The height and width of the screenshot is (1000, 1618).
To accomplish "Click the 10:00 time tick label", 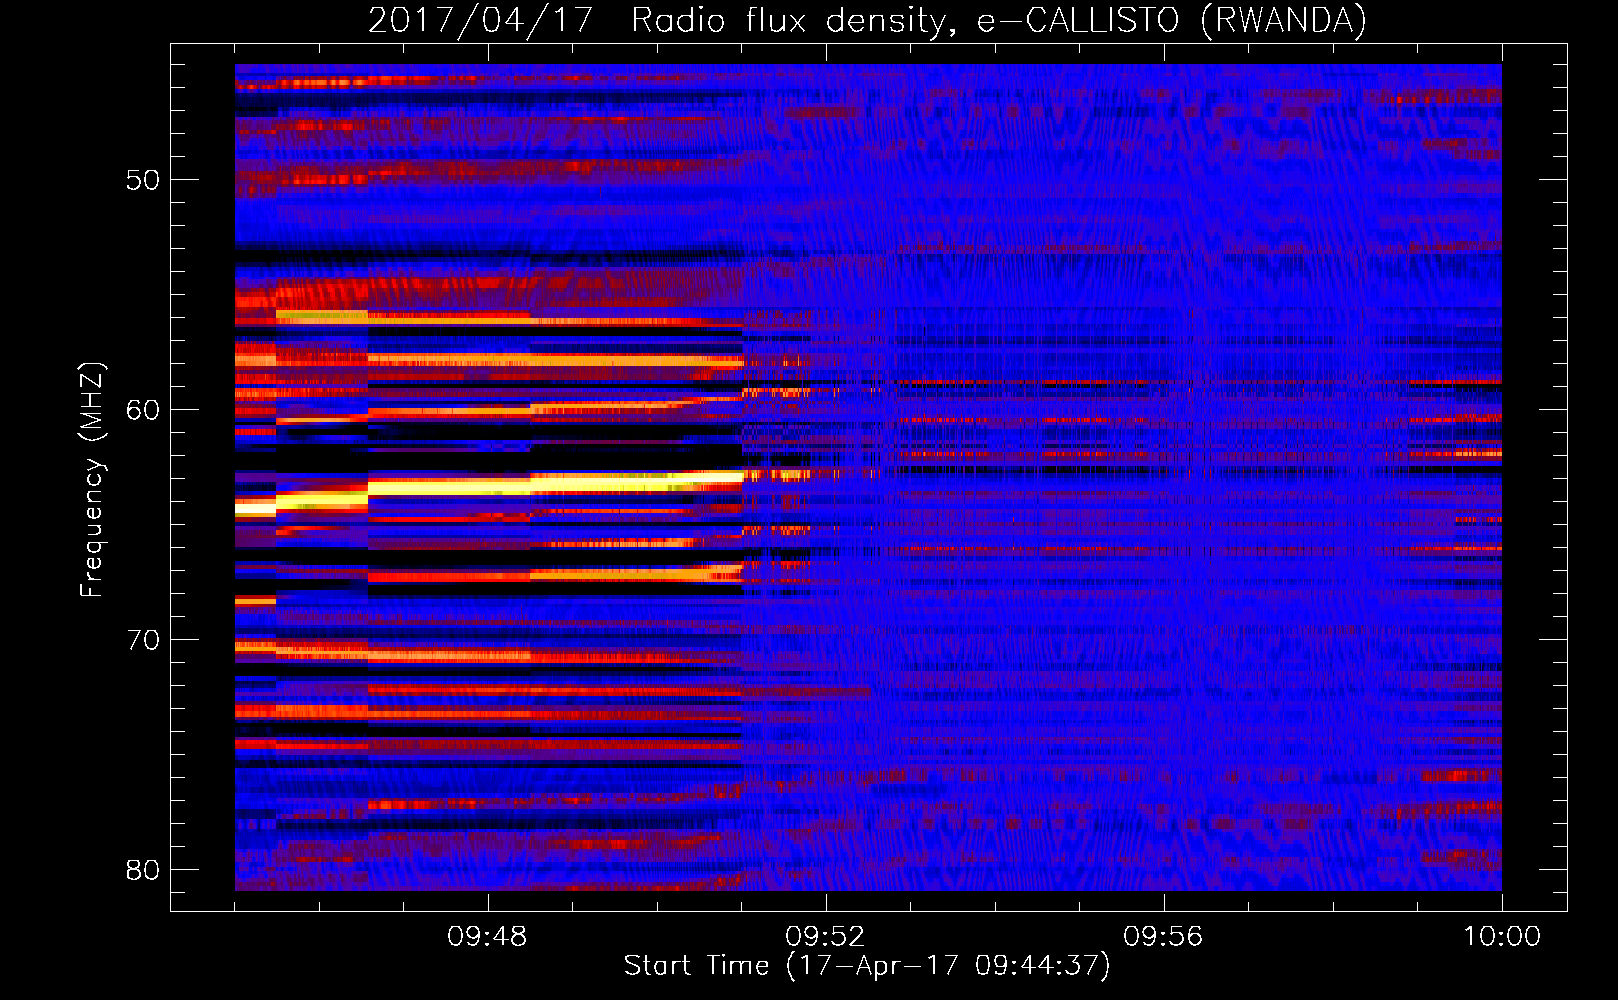I will [x=1502, y=937].
